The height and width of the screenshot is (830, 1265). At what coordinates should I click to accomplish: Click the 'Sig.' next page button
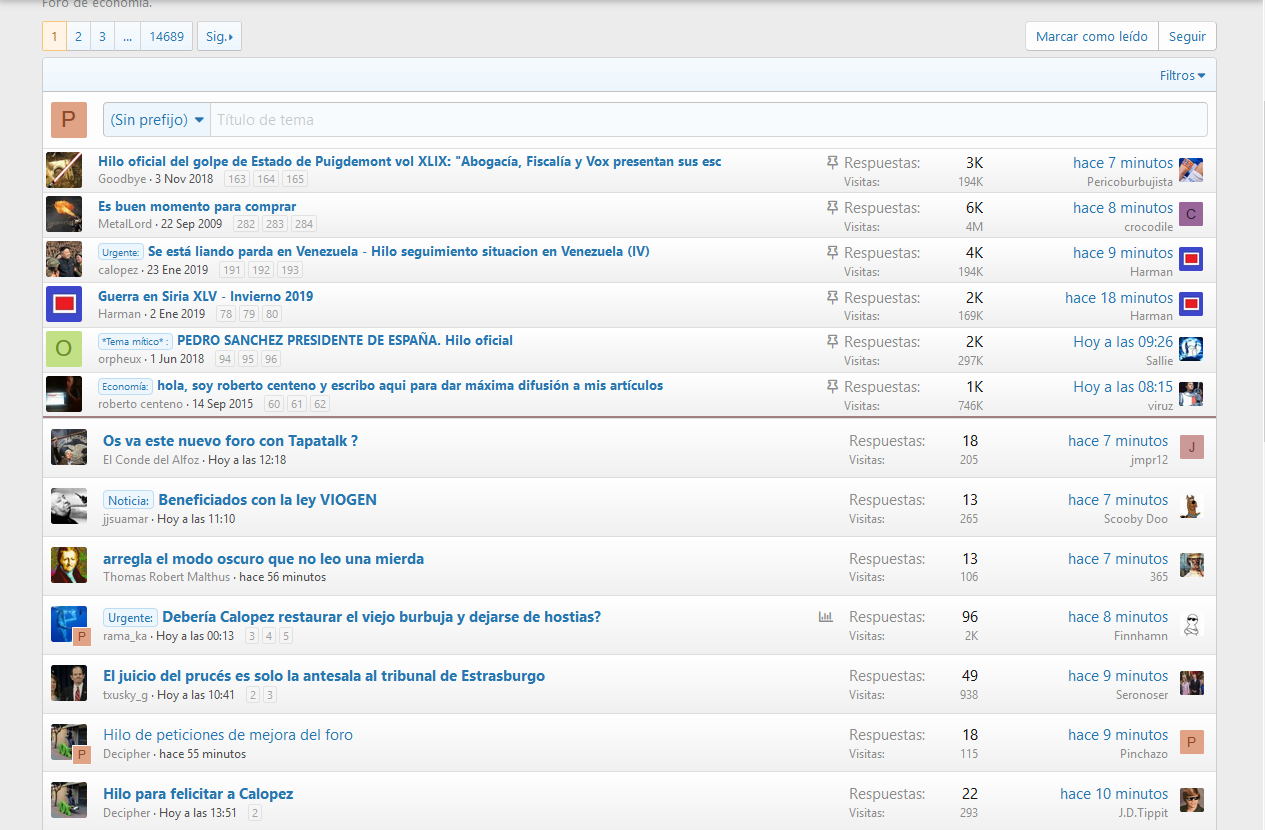tap(219, 37)
